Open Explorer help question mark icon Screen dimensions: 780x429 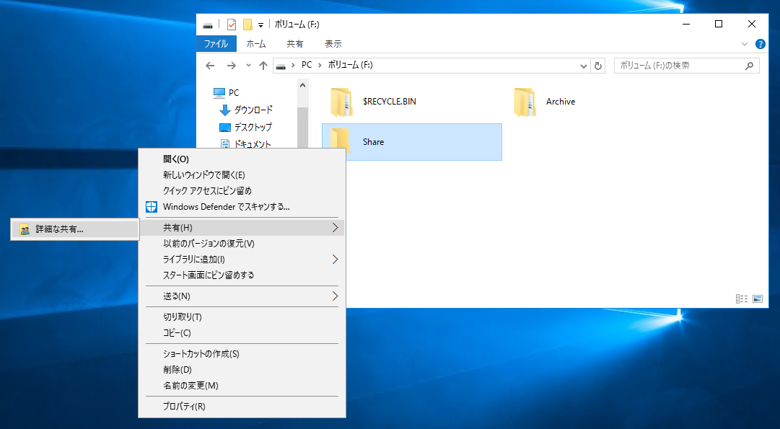click(760, 44)
